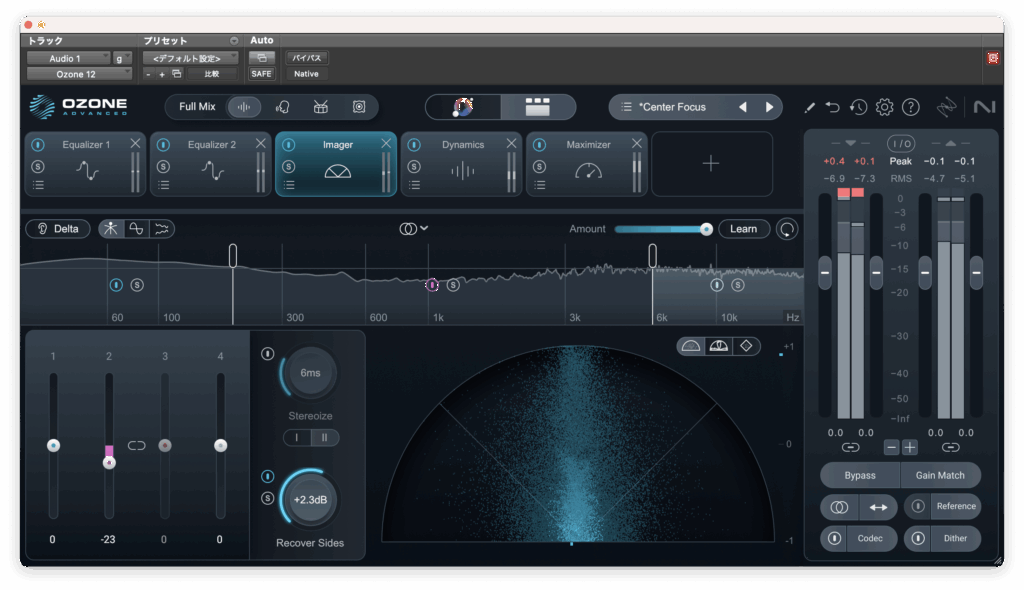Select the Polar Level vectorscope view

pos(717,346)
